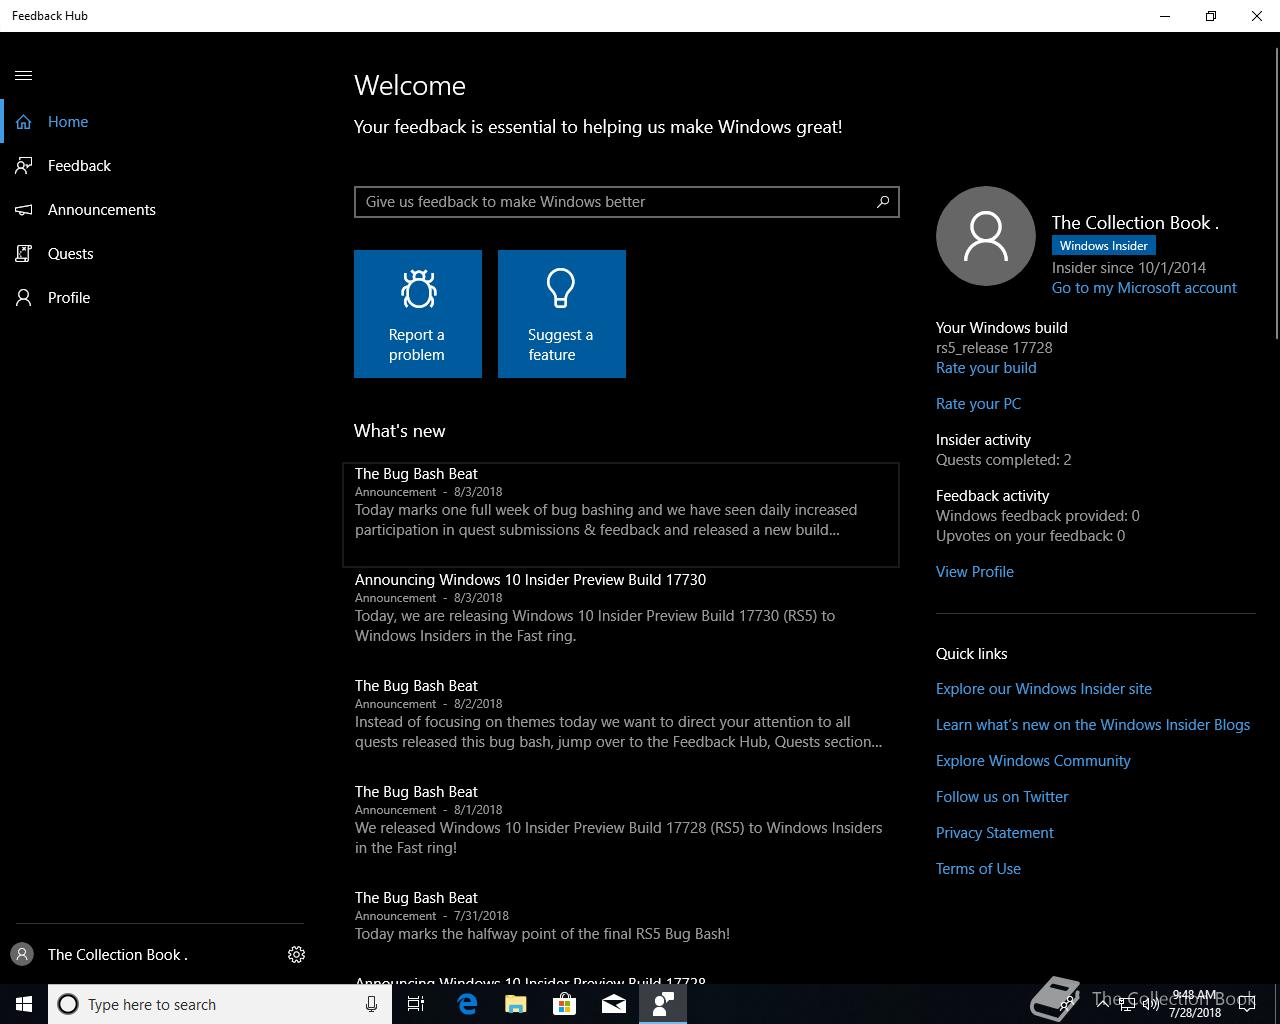Click the taskbar search microphone icon
The height and width of the screenshot is (1024, 1280).
tap(371, 1004)
